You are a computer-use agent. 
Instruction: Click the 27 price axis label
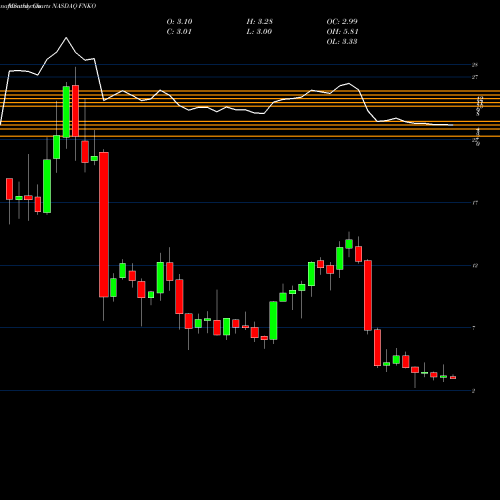click(475, 77)
